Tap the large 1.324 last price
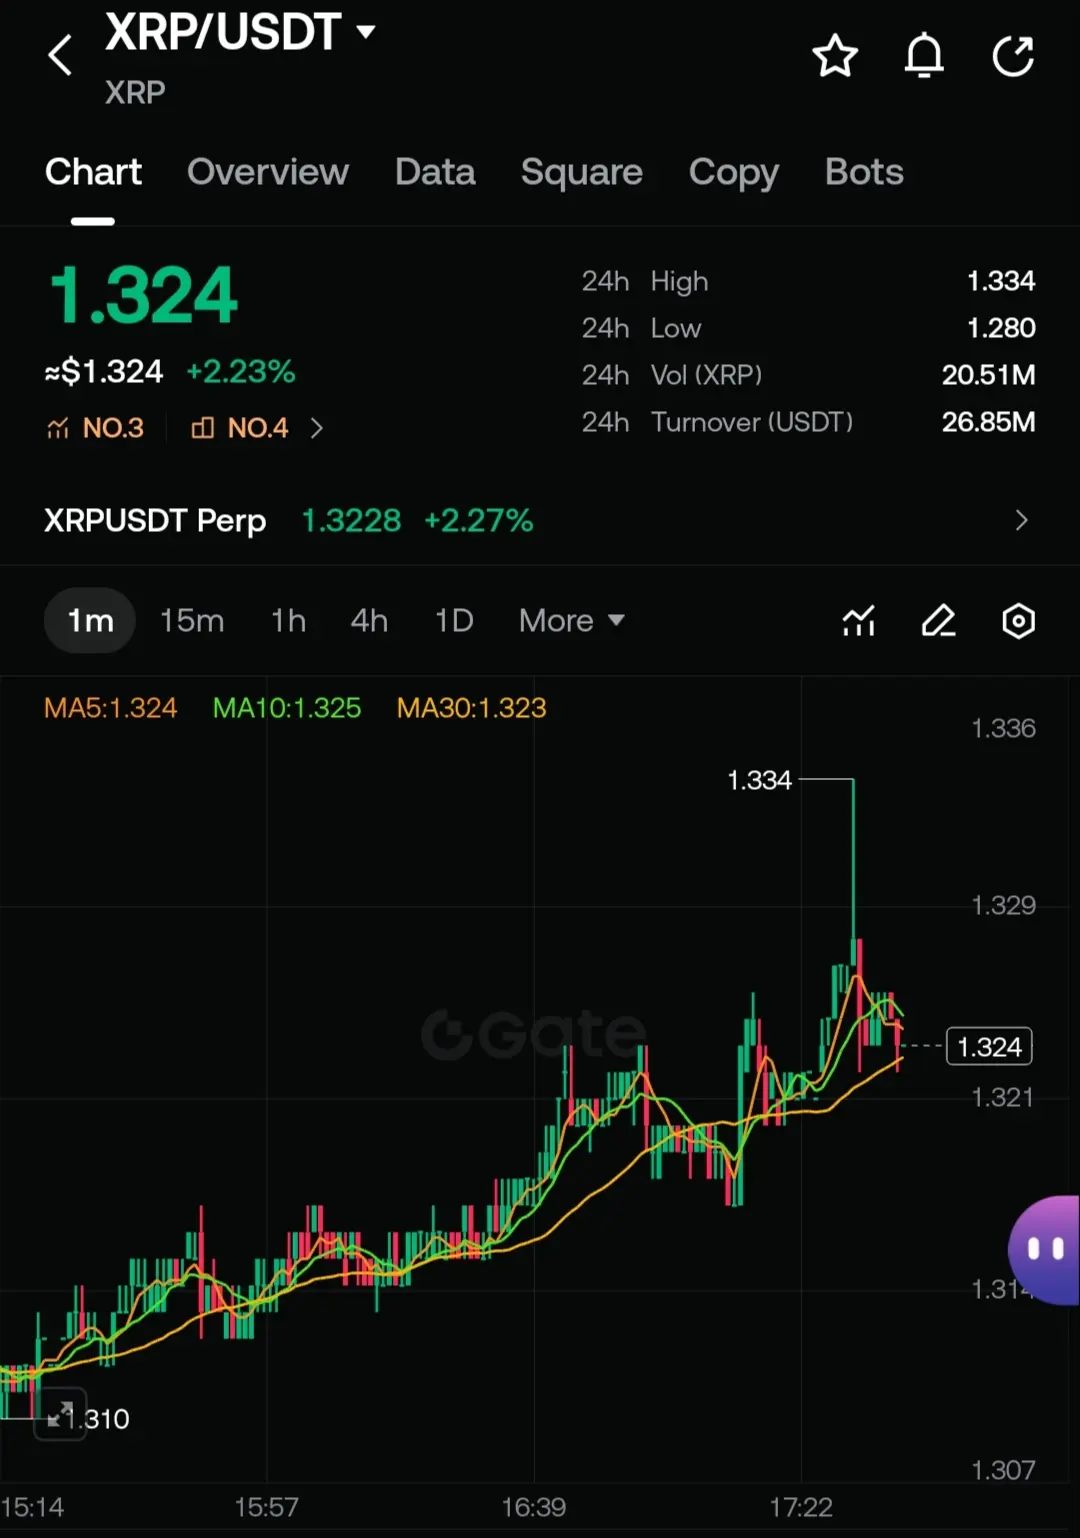The width and height of the screenshot is (1080, 1538). pyautogui.click(x=143, y=296)
